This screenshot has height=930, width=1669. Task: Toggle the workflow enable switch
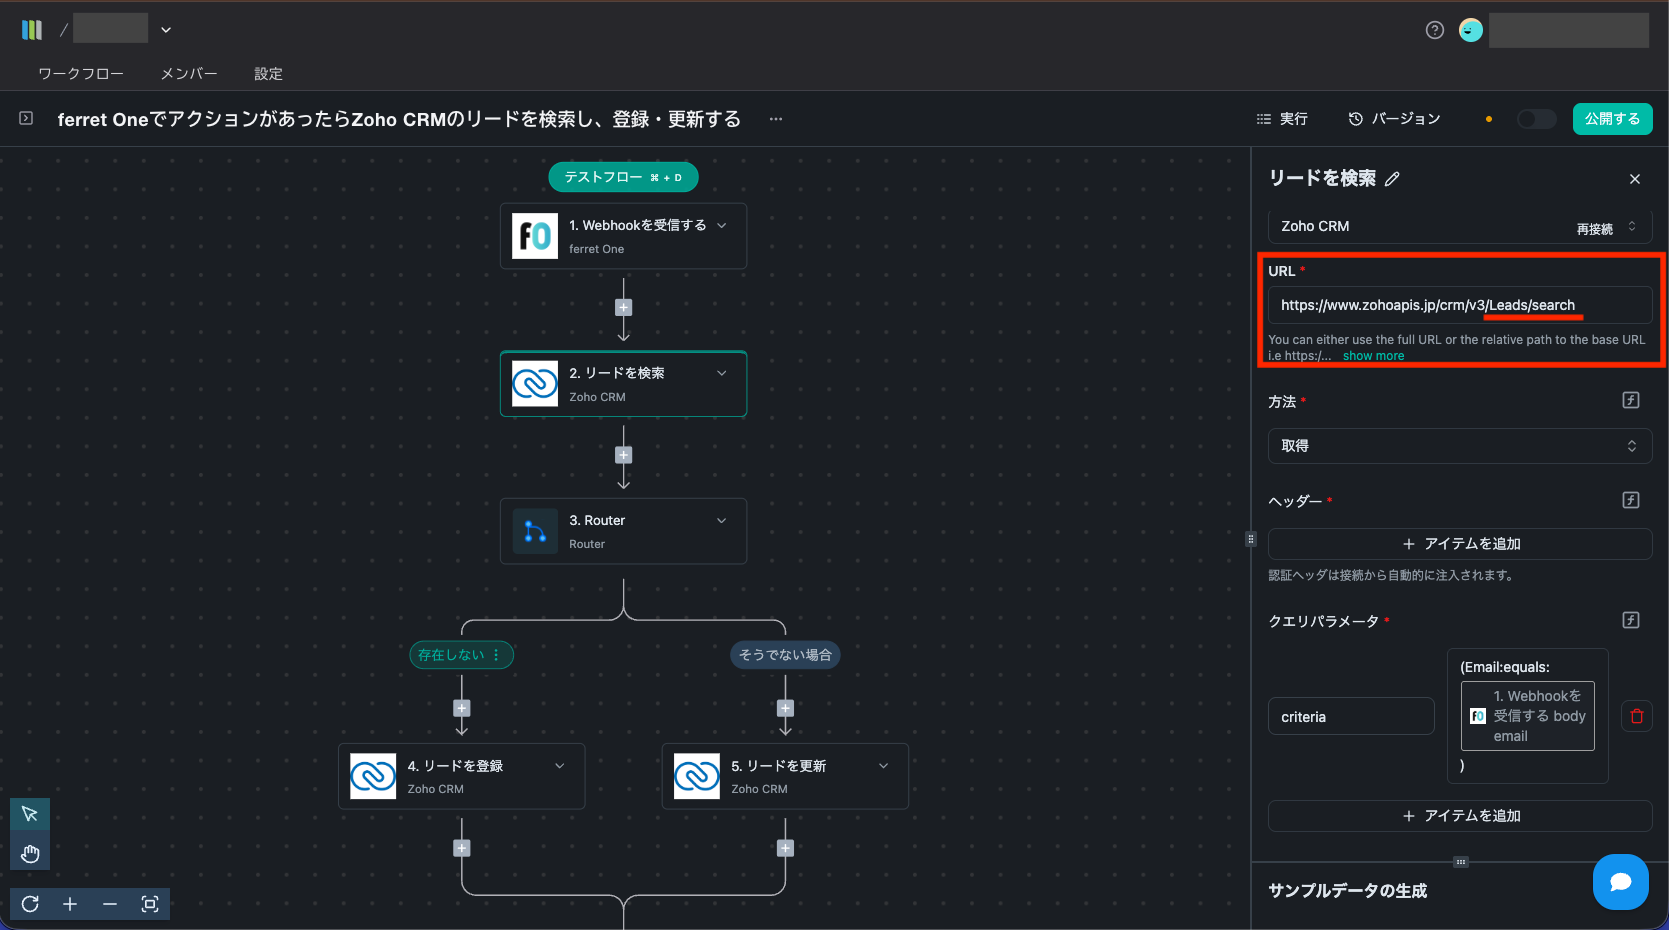coord(1536,119)
